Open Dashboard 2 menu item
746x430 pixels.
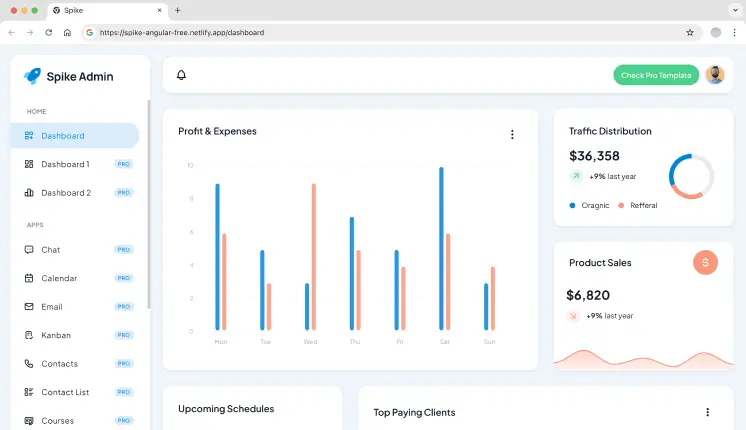tap(75, 193)
